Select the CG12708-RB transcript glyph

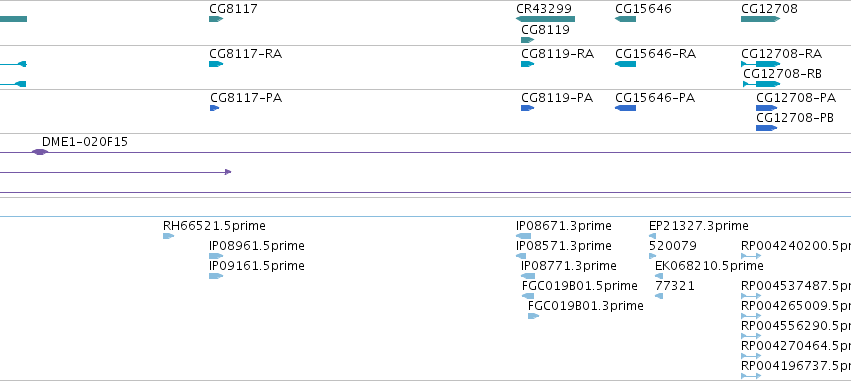761,84
